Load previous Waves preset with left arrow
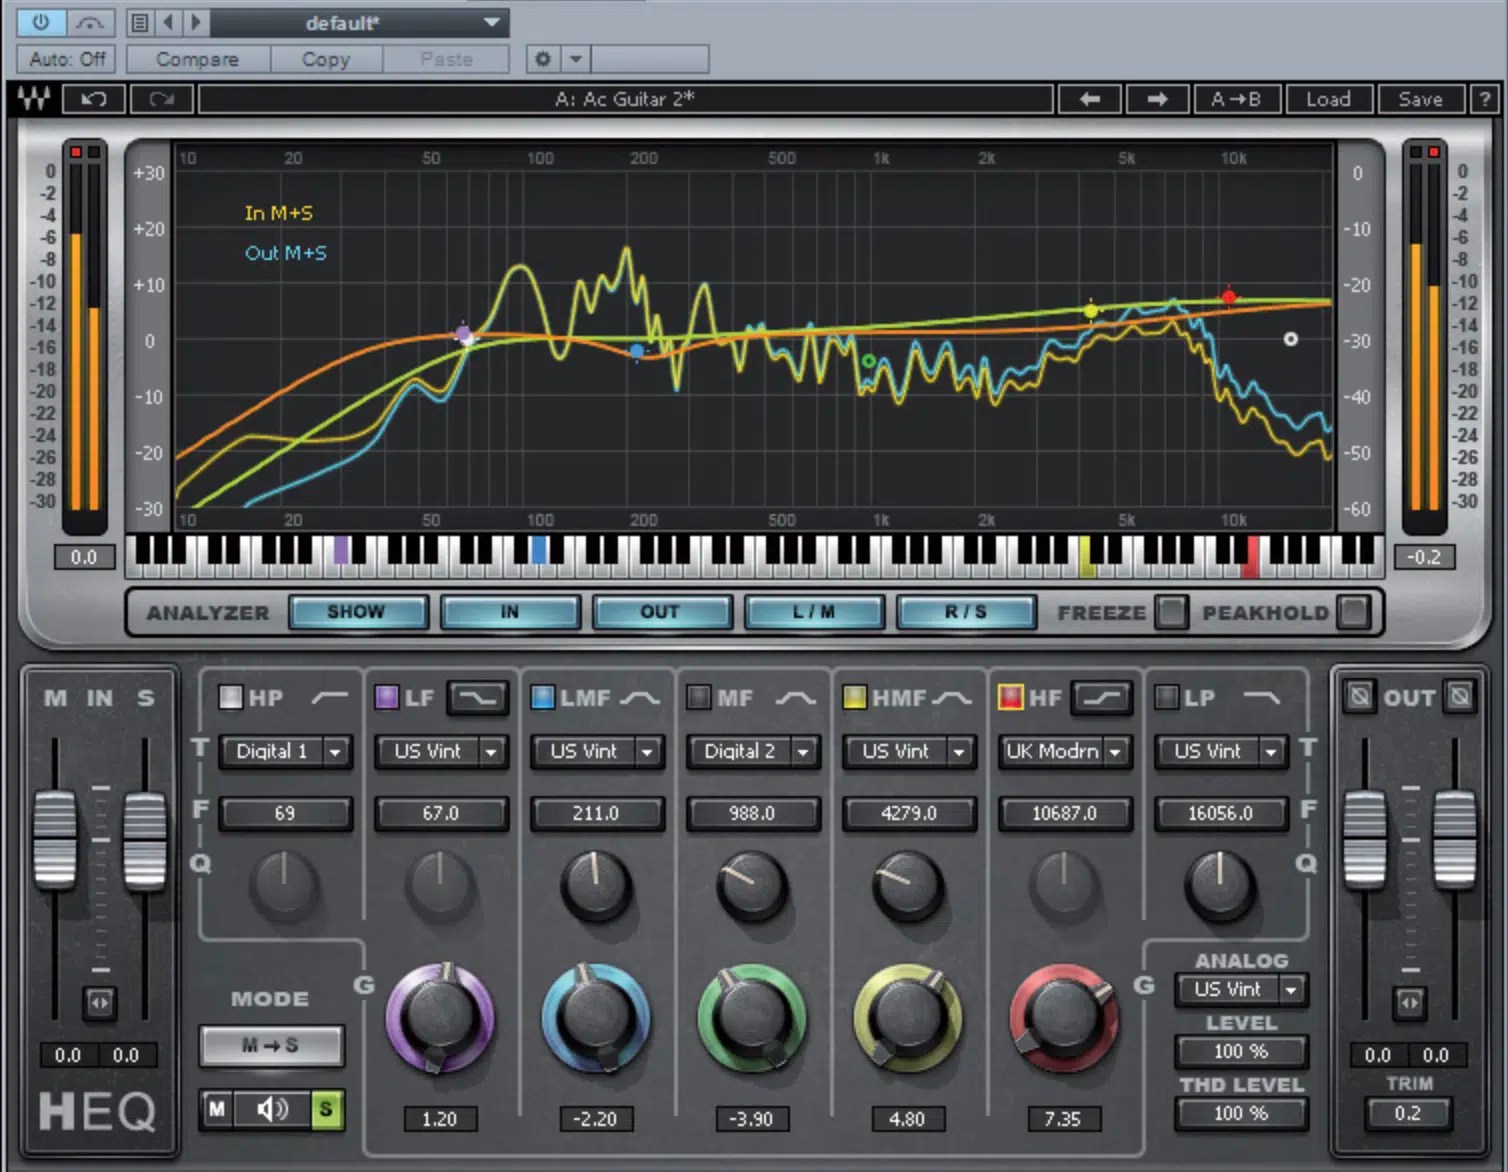This screenshot has width=1508, height=1172. (1089, 99)
